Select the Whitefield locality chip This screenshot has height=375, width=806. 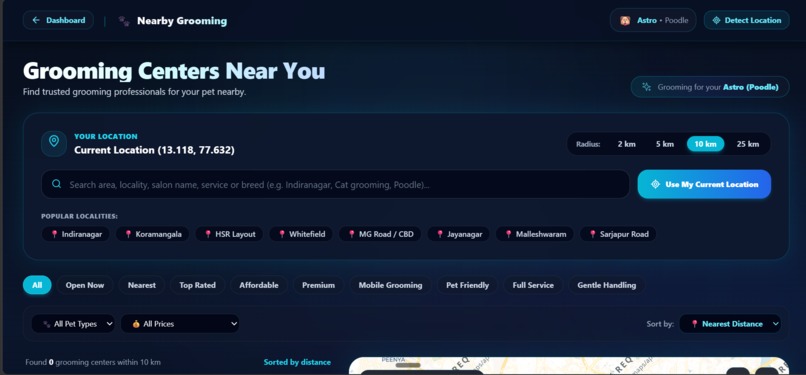point(301,234)
